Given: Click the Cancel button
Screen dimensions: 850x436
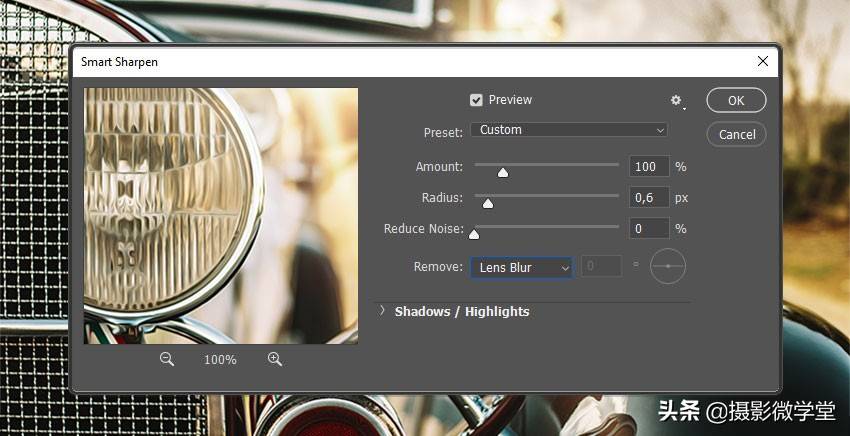Looking at the screenshot, I should coord(736,134).
